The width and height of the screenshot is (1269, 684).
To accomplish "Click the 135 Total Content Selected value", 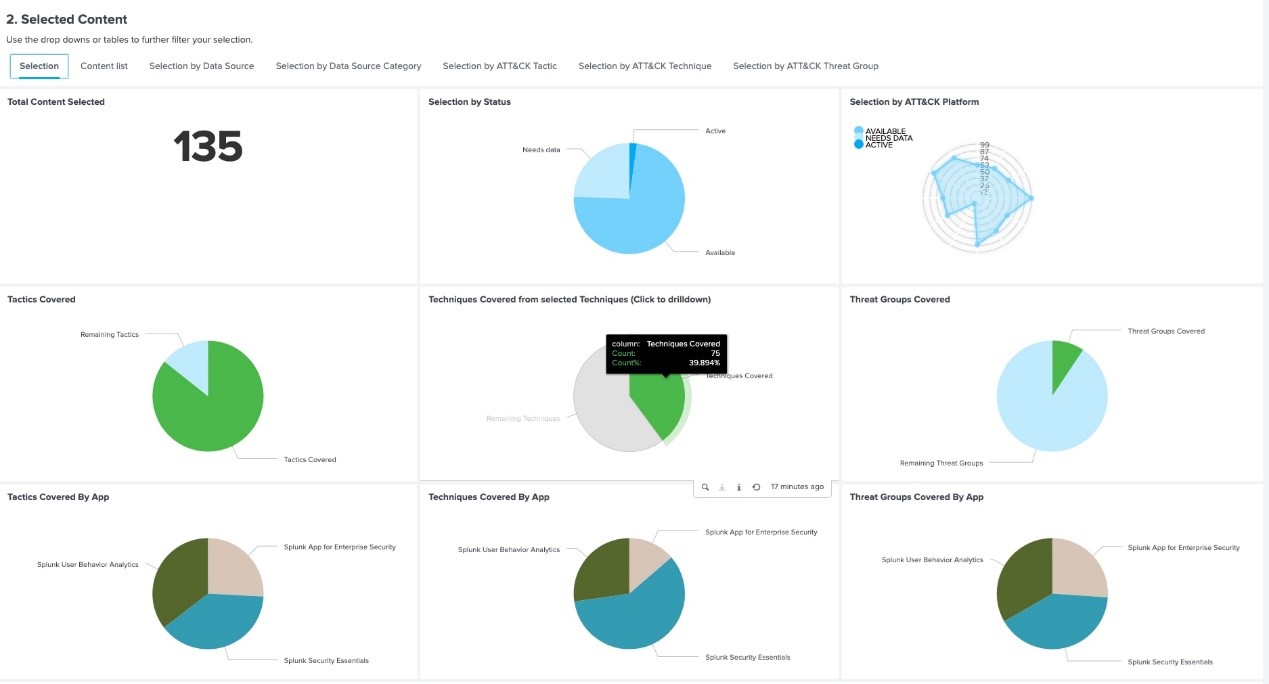I will point(208,147).
